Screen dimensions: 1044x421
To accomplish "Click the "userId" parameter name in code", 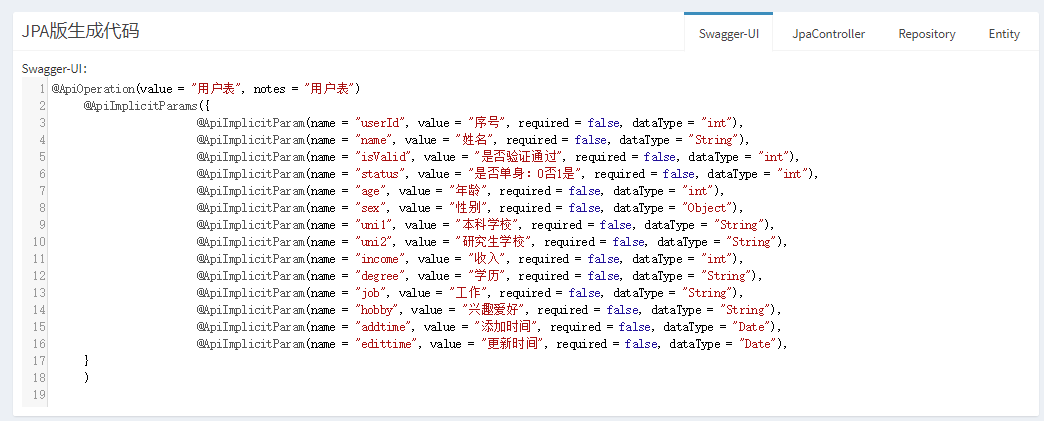I will tap(379, 123).
